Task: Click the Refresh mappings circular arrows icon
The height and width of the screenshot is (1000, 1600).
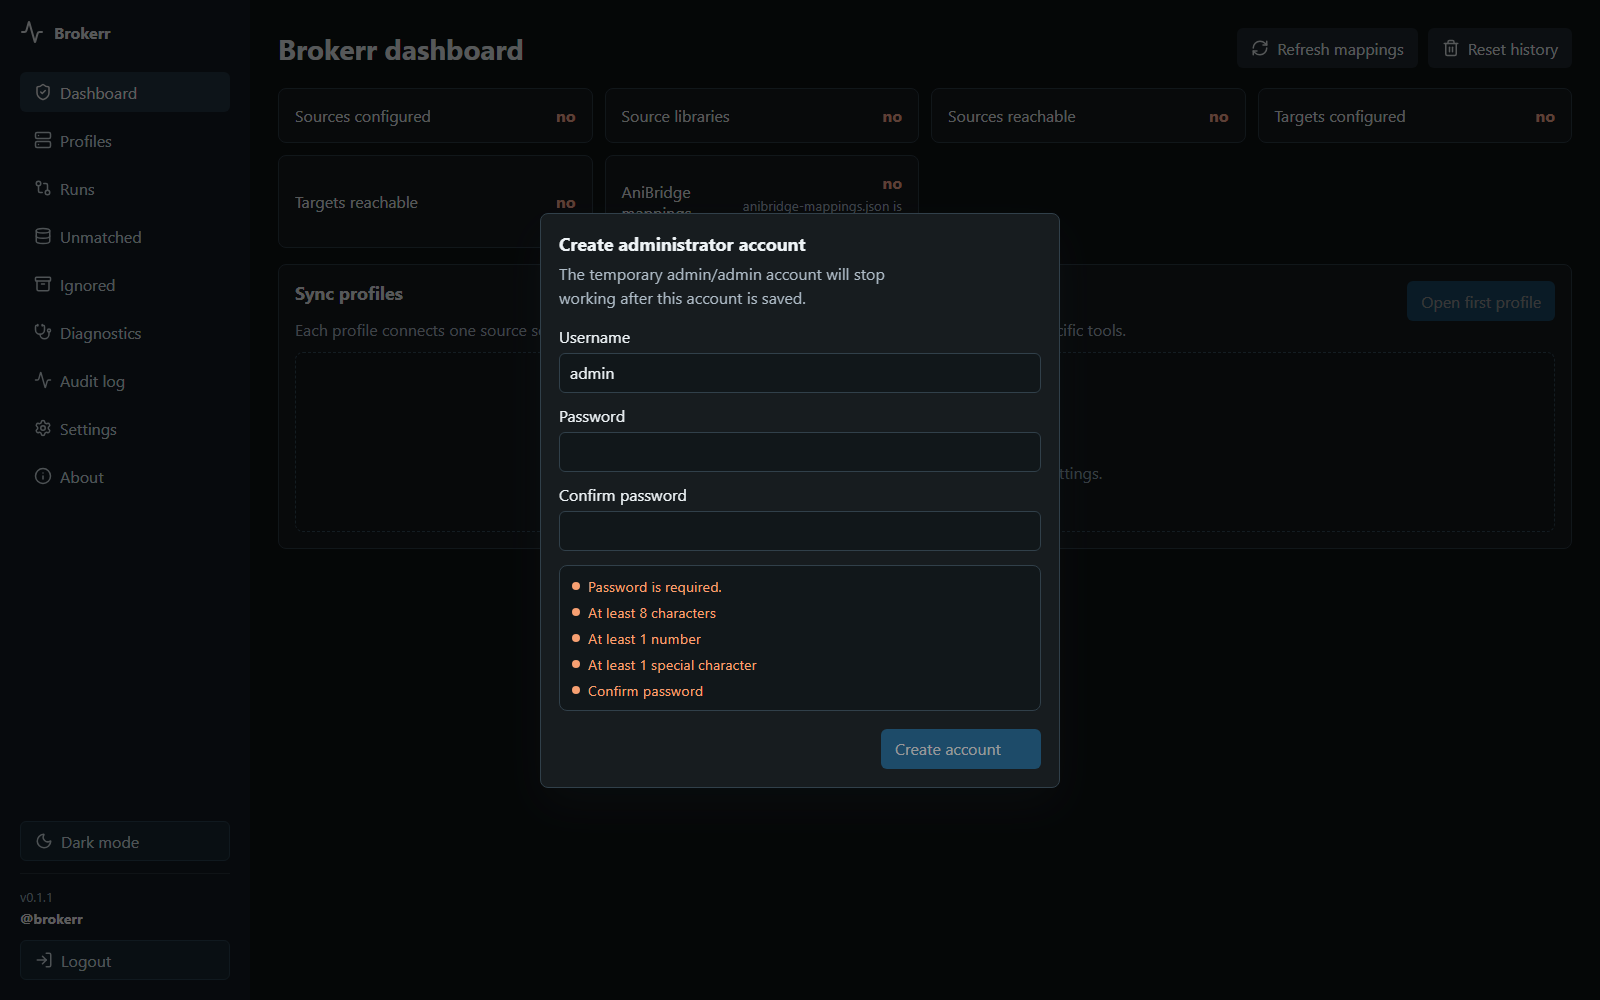Action: [1260, 48]
